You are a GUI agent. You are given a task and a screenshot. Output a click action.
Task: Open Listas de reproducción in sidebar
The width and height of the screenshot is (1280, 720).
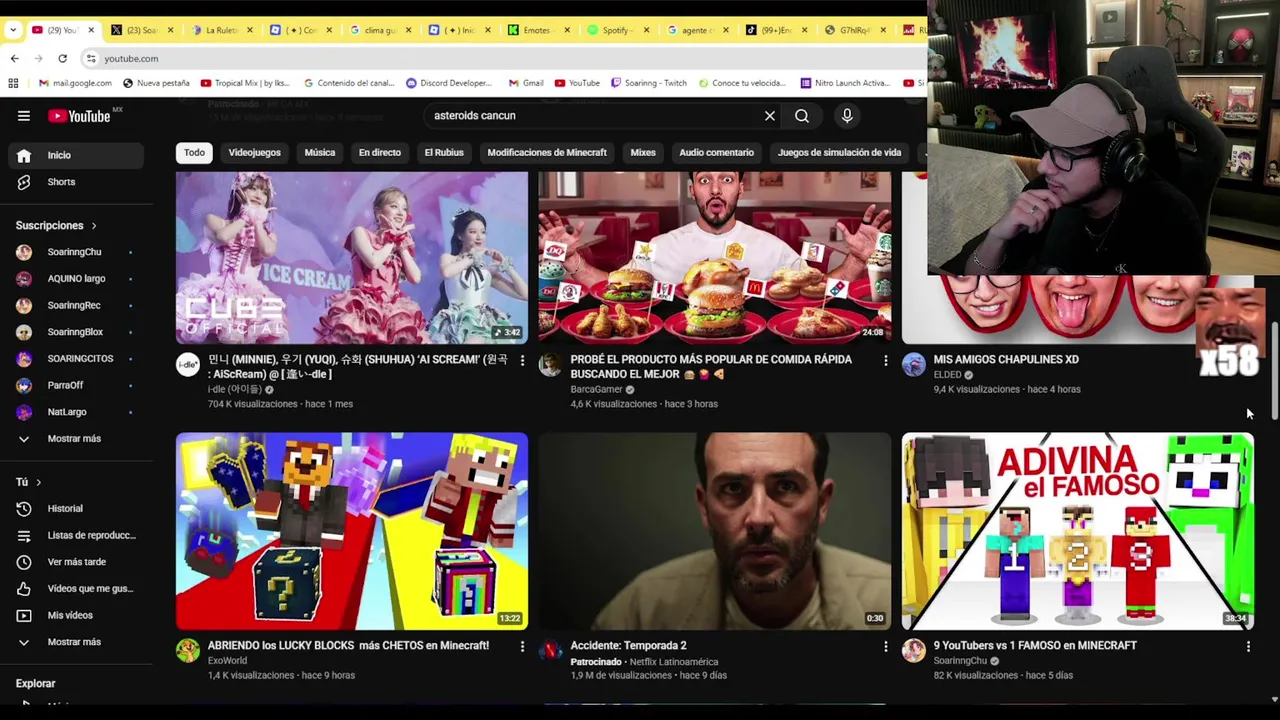coord(76,535)
